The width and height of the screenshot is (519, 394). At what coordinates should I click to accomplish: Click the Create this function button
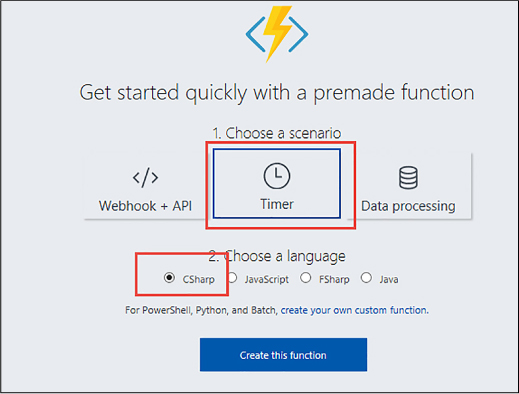pyautogui.click(x=283, y=355)
